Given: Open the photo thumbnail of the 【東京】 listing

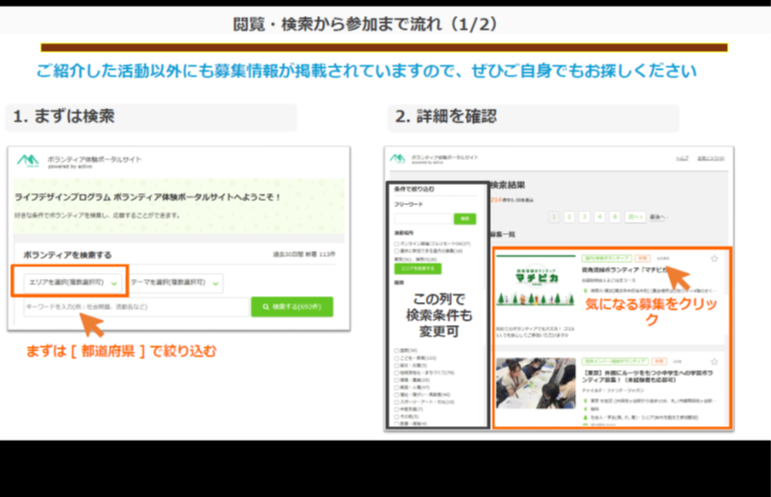Looking at the screenshot, I should (535, 383).
